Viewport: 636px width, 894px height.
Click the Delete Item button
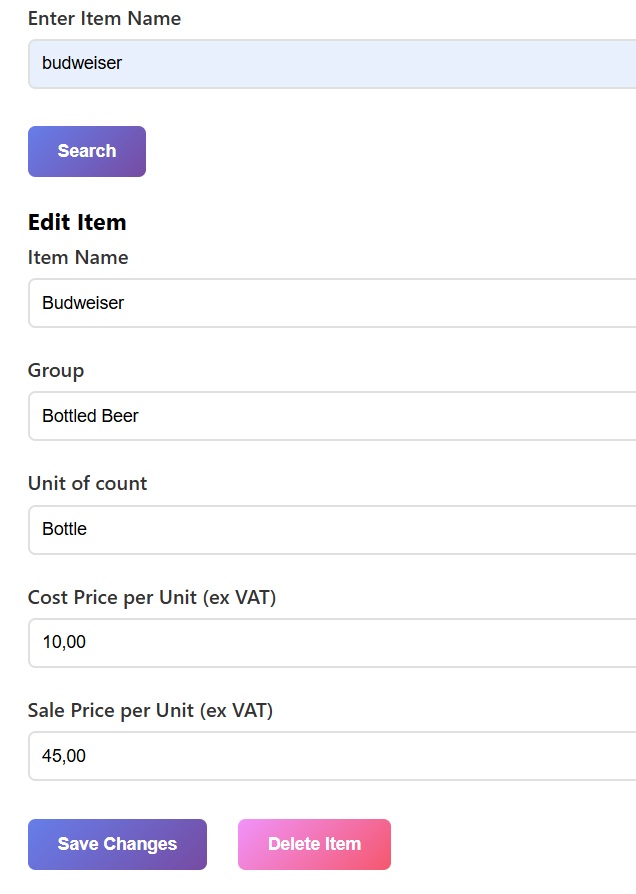point(314,844)
